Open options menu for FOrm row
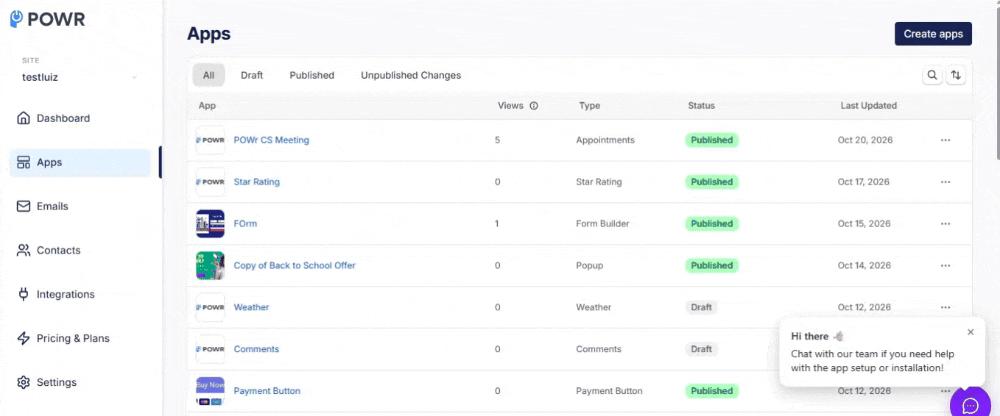The width and height of the screenshot is (1000, 416). [945, 223]
